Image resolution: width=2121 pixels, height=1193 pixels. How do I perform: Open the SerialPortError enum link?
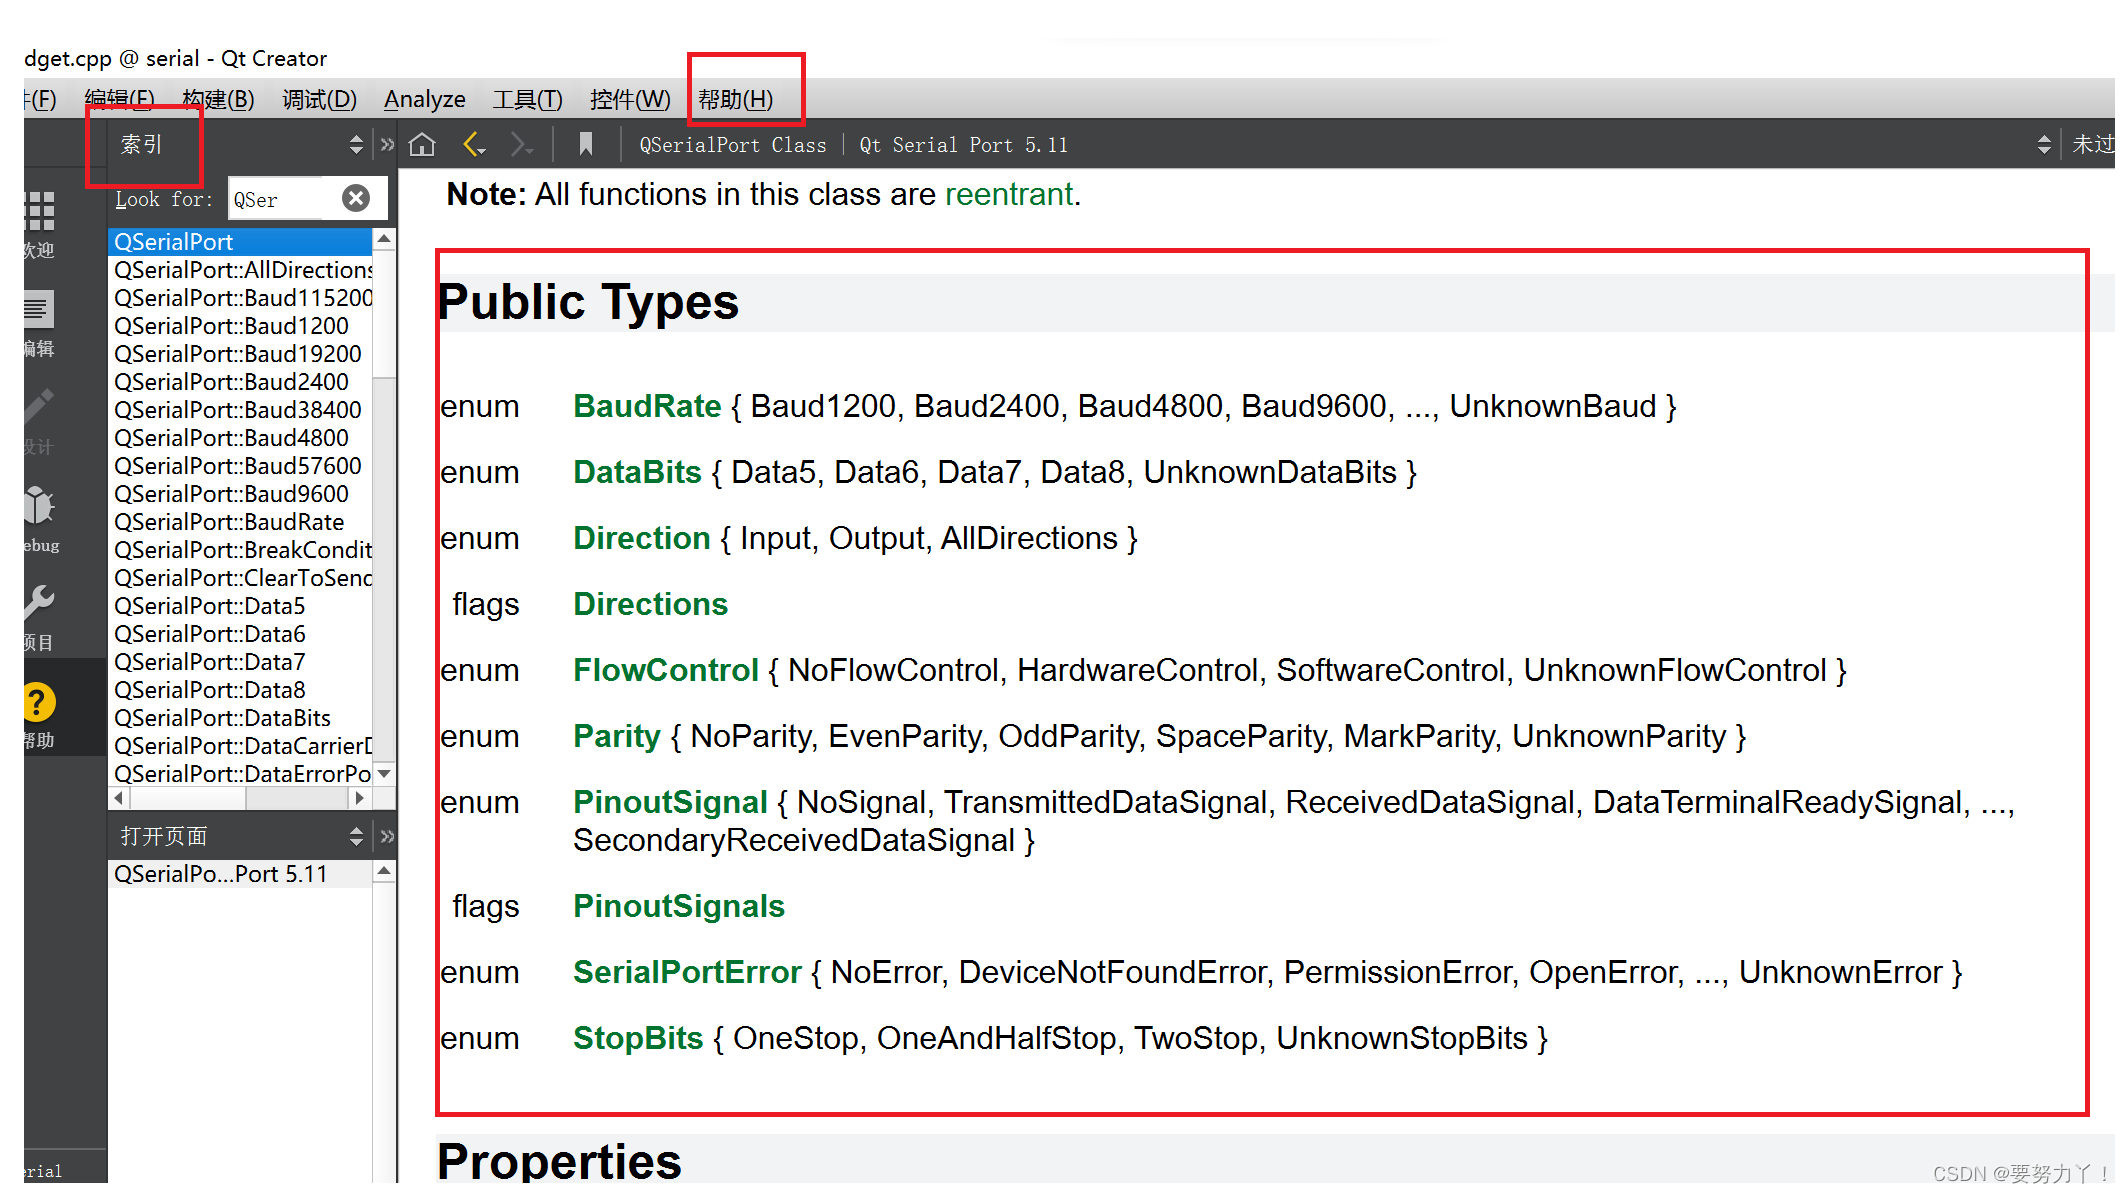[687, 972]
